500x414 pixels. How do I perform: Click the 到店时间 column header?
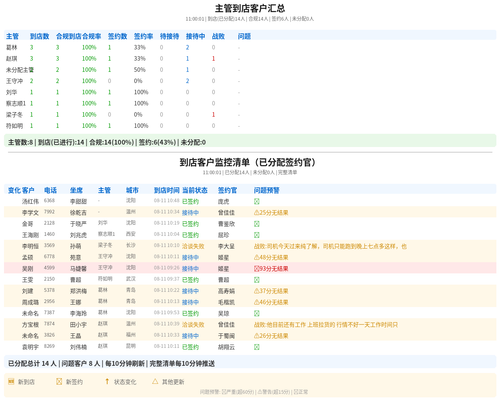(167, 190)
